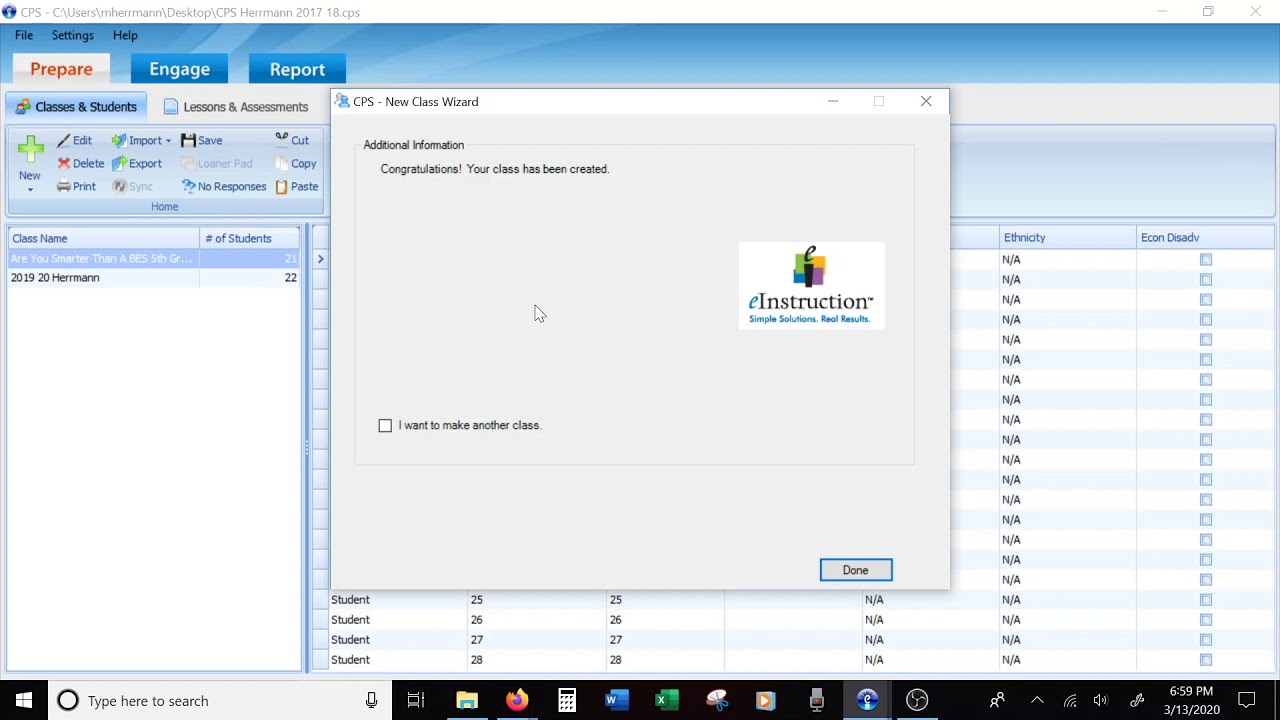
Task: Open the File menu
Action: [x=24, y=35]
